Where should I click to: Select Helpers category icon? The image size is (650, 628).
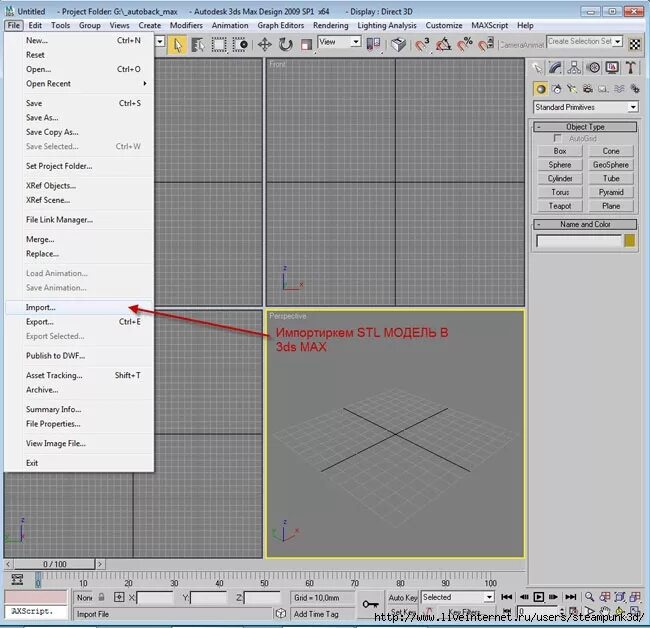click(x=604, y=89)
